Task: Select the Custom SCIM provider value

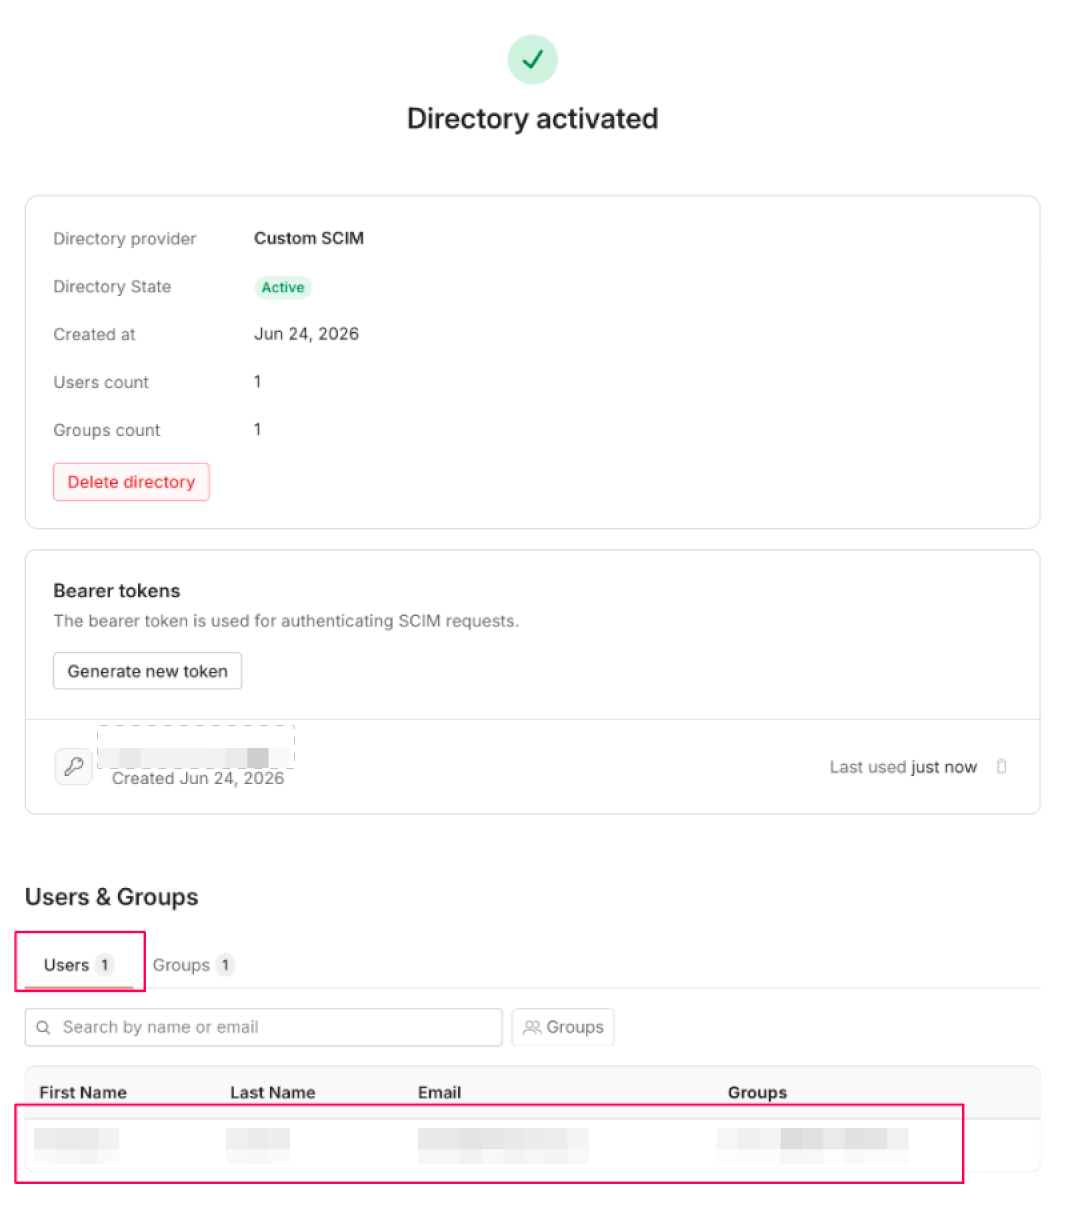Action: tap(309, 238)
